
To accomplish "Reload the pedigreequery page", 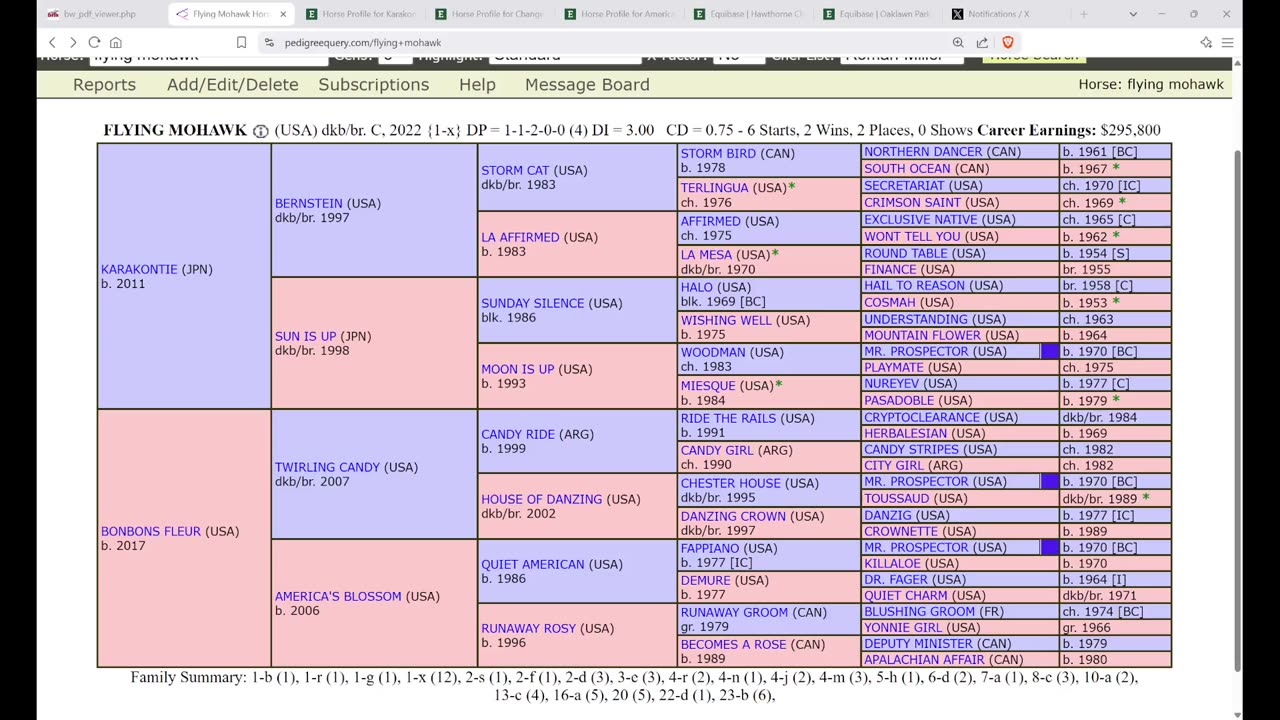I will [x=94, y=42].
